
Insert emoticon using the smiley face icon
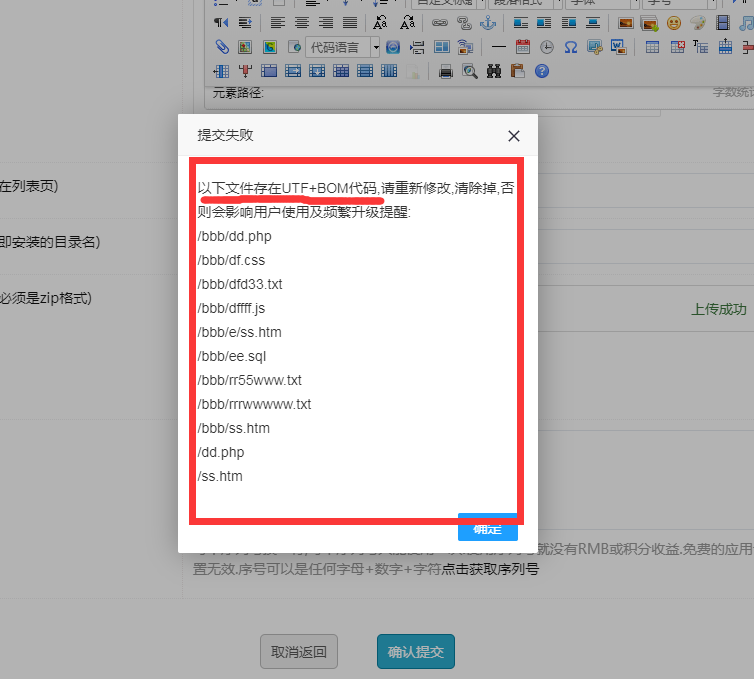coord(674,22)
